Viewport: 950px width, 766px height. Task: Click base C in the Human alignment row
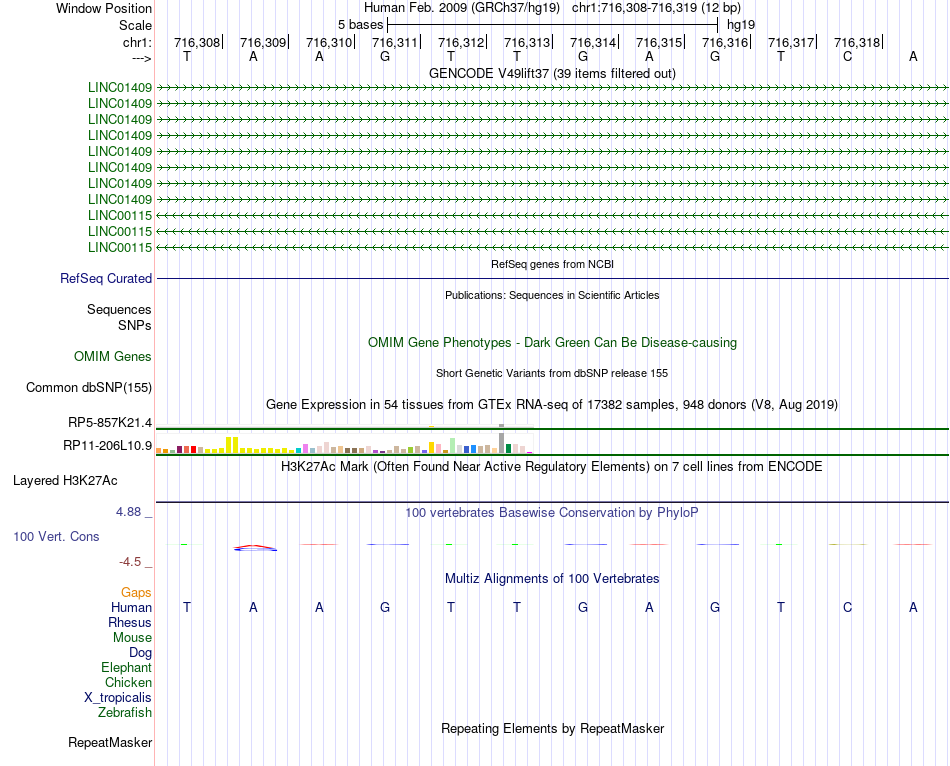tap(847, 607)
